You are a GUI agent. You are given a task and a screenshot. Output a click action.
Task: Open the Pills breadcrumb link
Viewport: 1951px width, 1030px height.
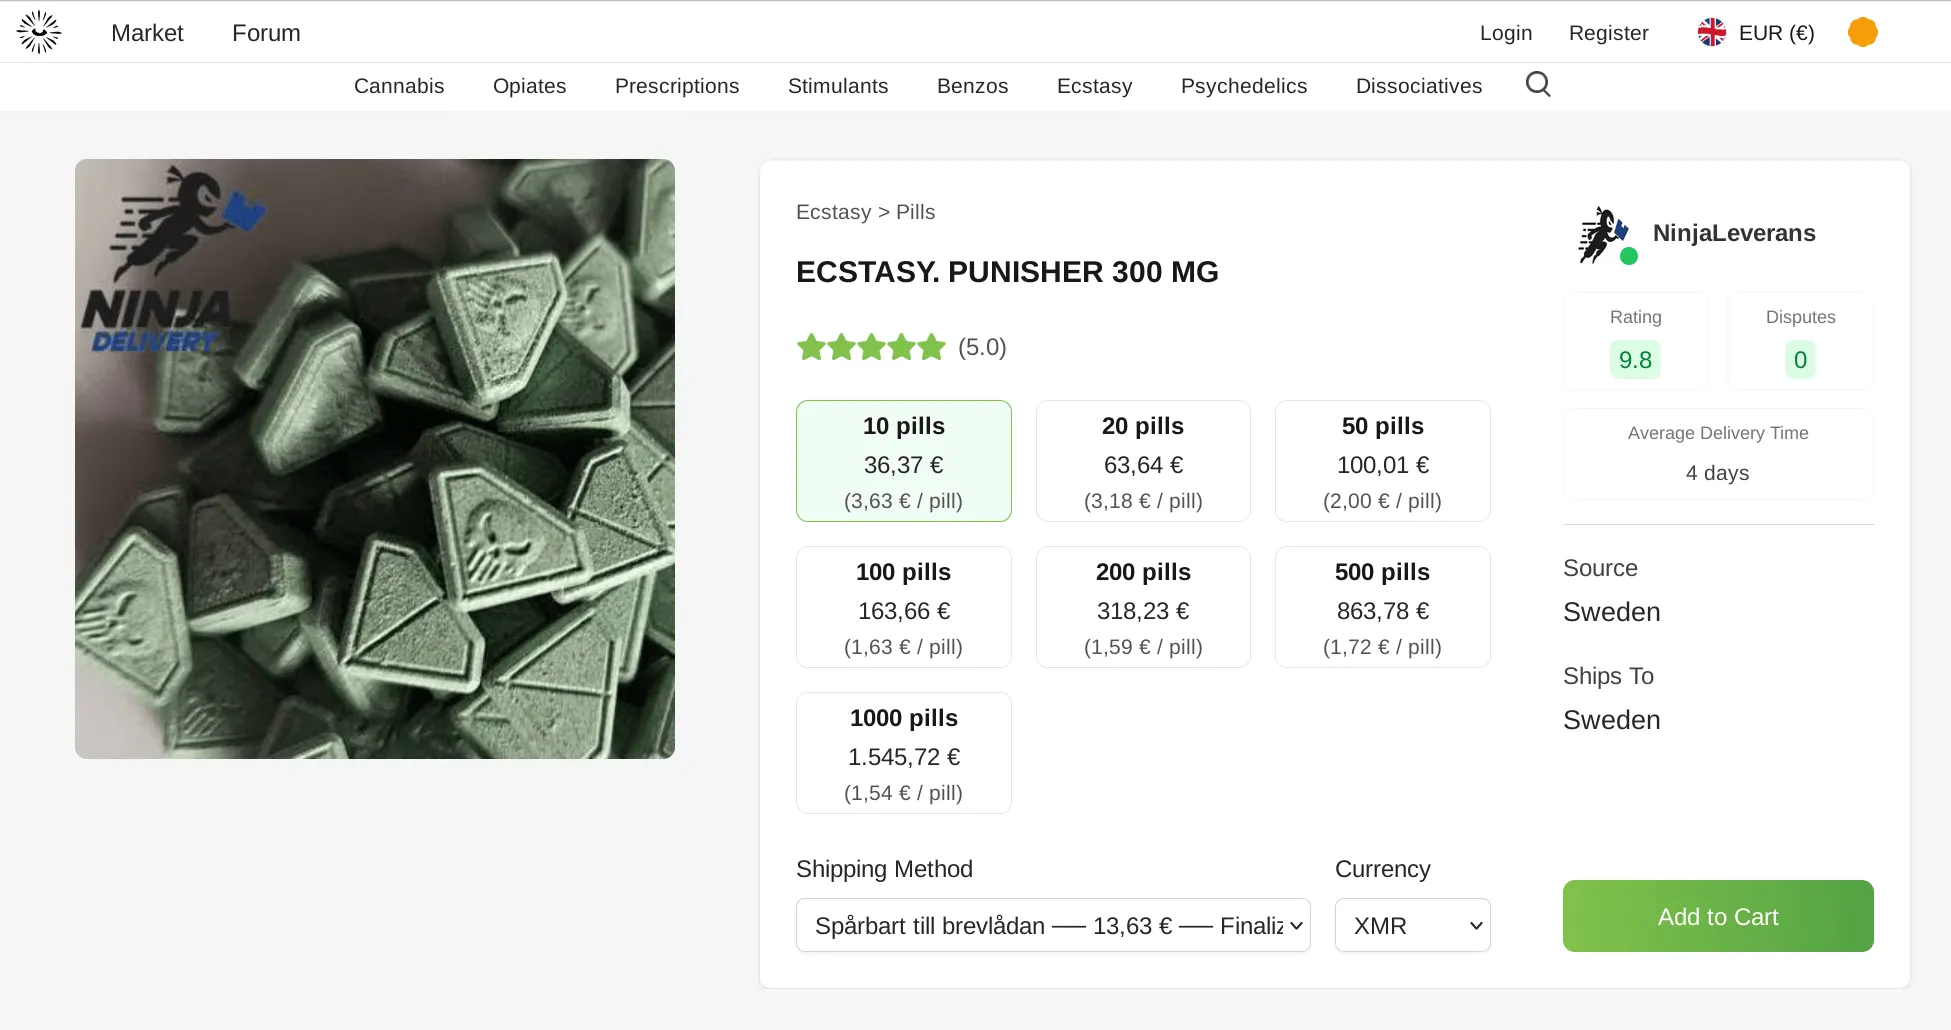(x=914, y=212)
